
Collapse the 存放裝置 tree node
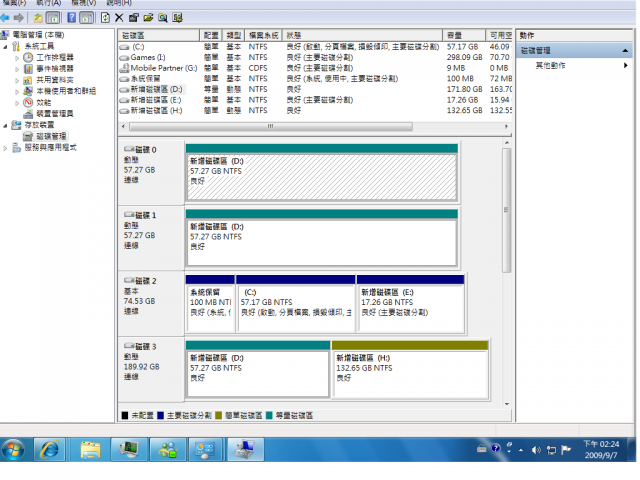click(5, 125)
